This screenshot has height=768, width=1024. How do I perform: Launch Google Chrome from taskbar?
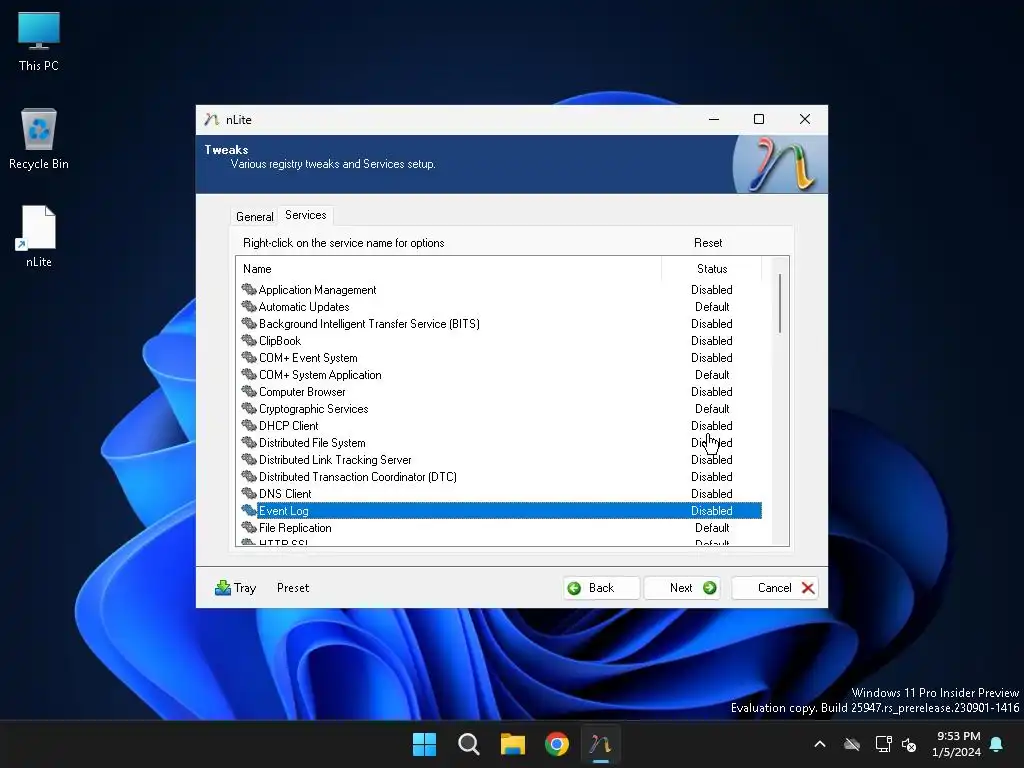[557, 744]
